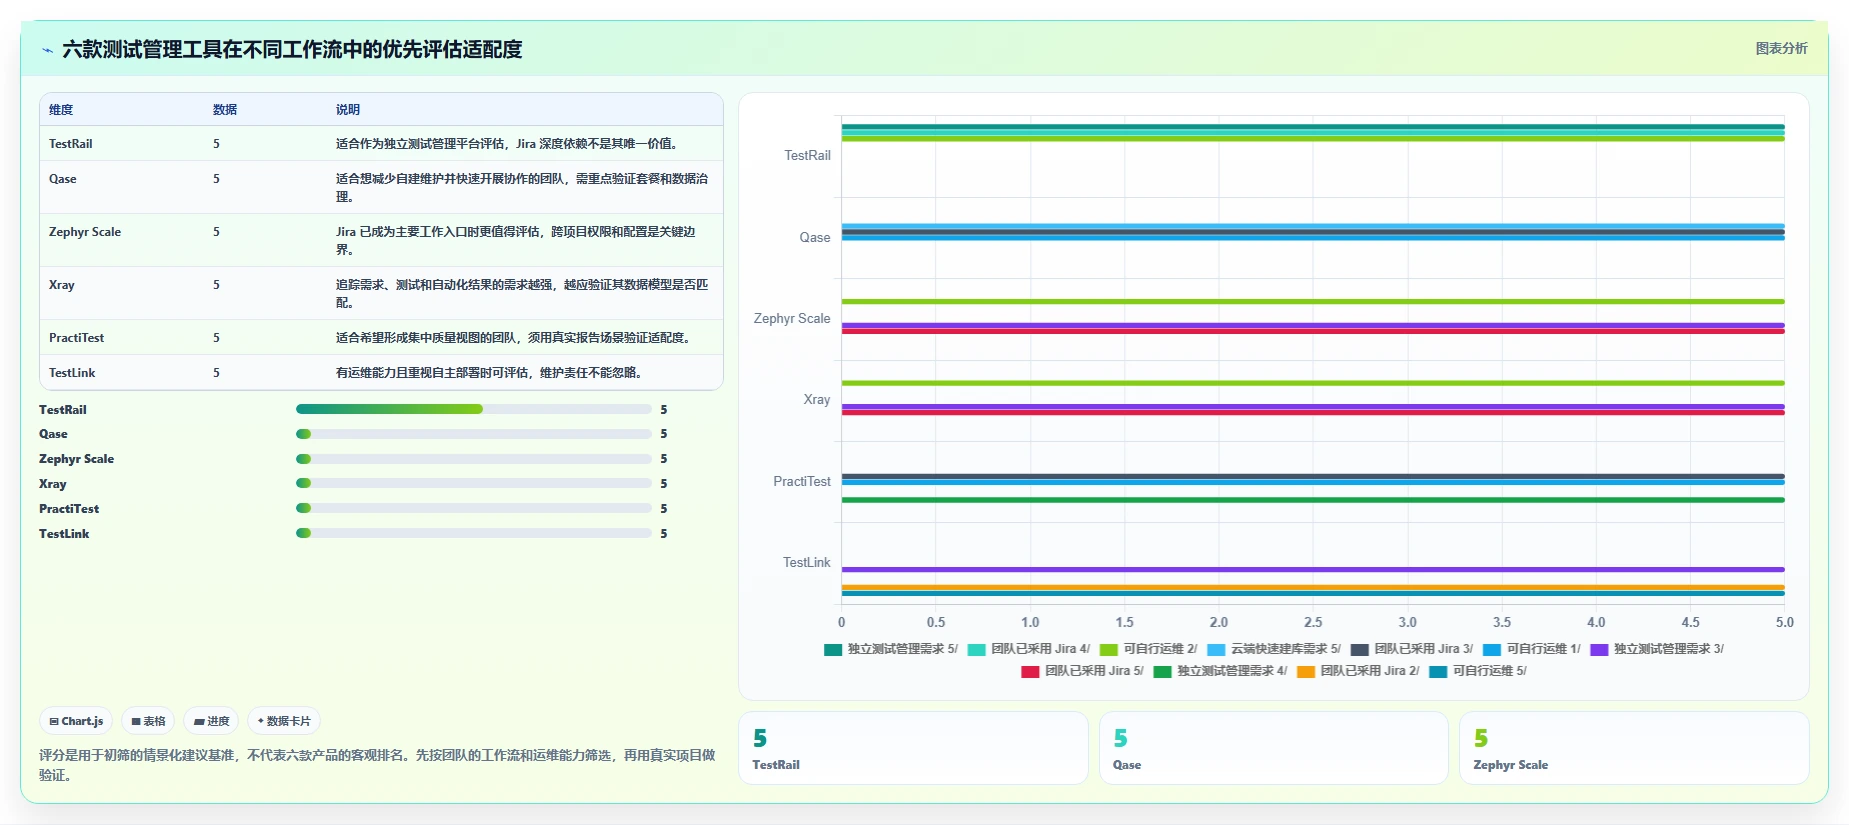Click the footnote paragraph starting 评分是用于初筛
This screenshot has height=825, width=1849.
pos(378,765)
